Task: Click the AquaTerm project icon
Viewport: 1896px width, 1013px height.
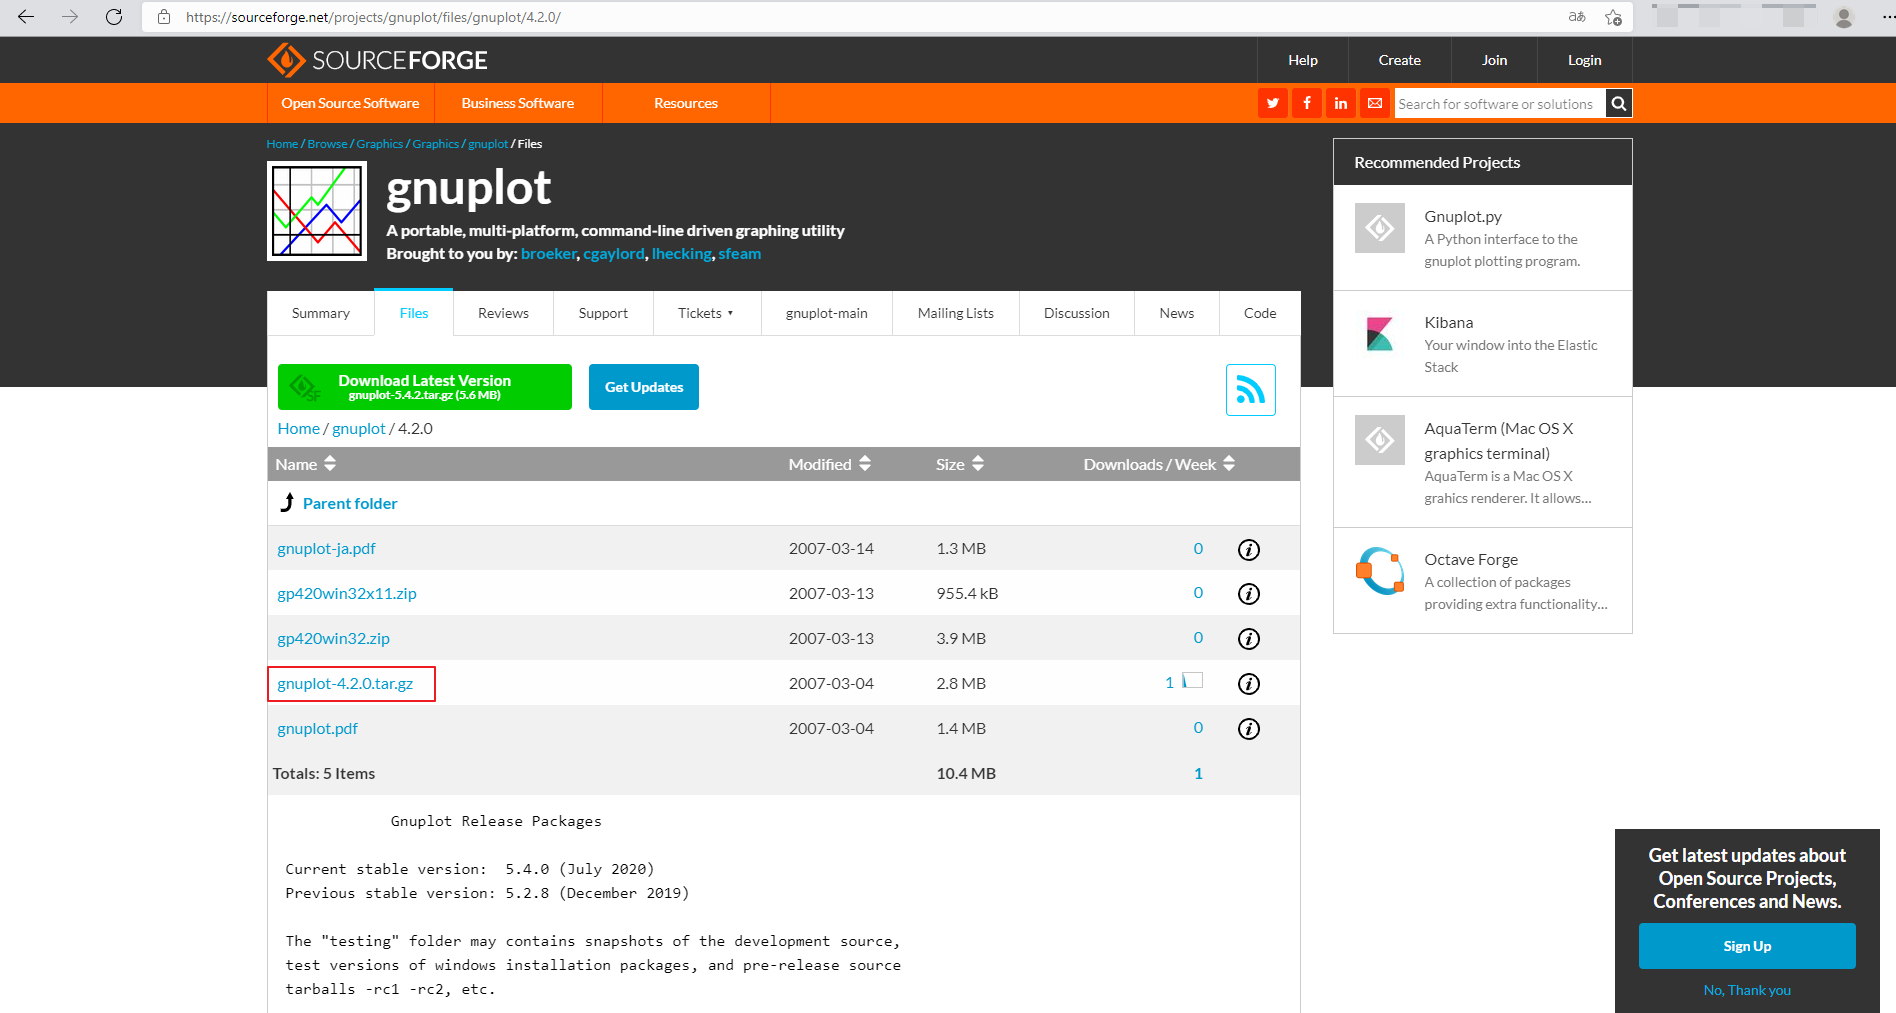Action: [x=1380, y=440]
